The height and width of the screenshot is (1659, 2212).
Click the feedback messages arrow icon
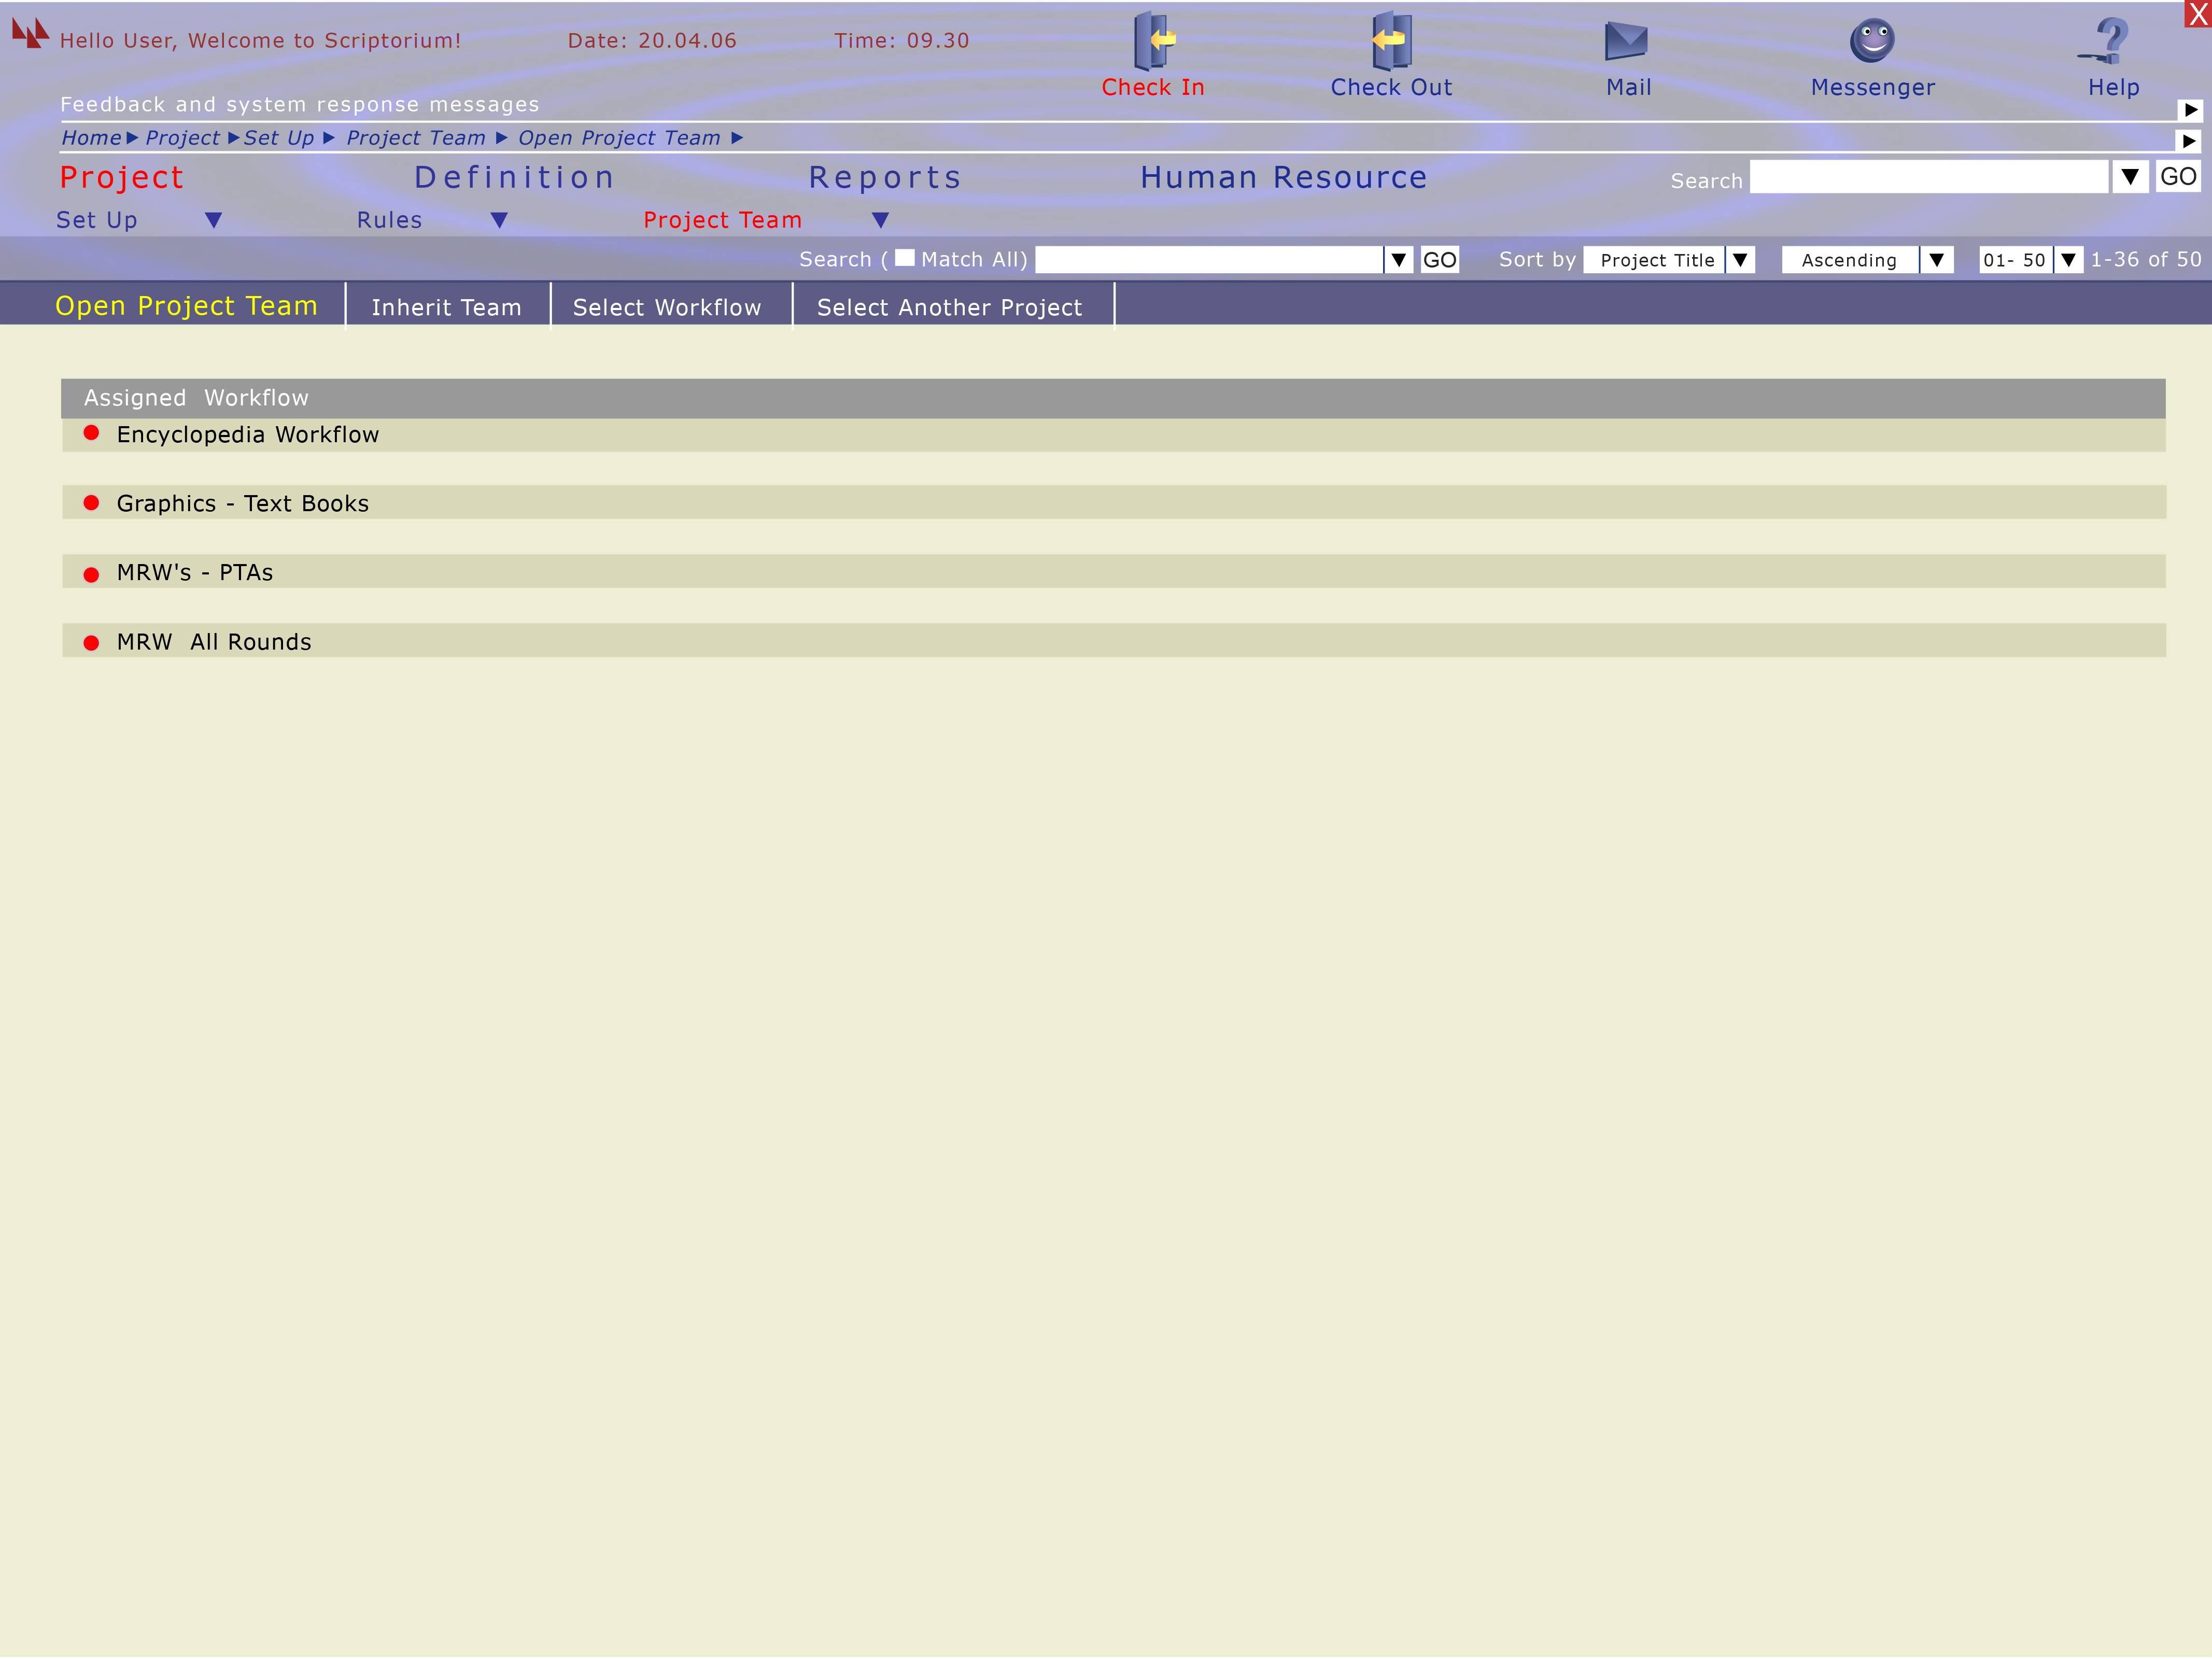click(x=2190, y=110)
